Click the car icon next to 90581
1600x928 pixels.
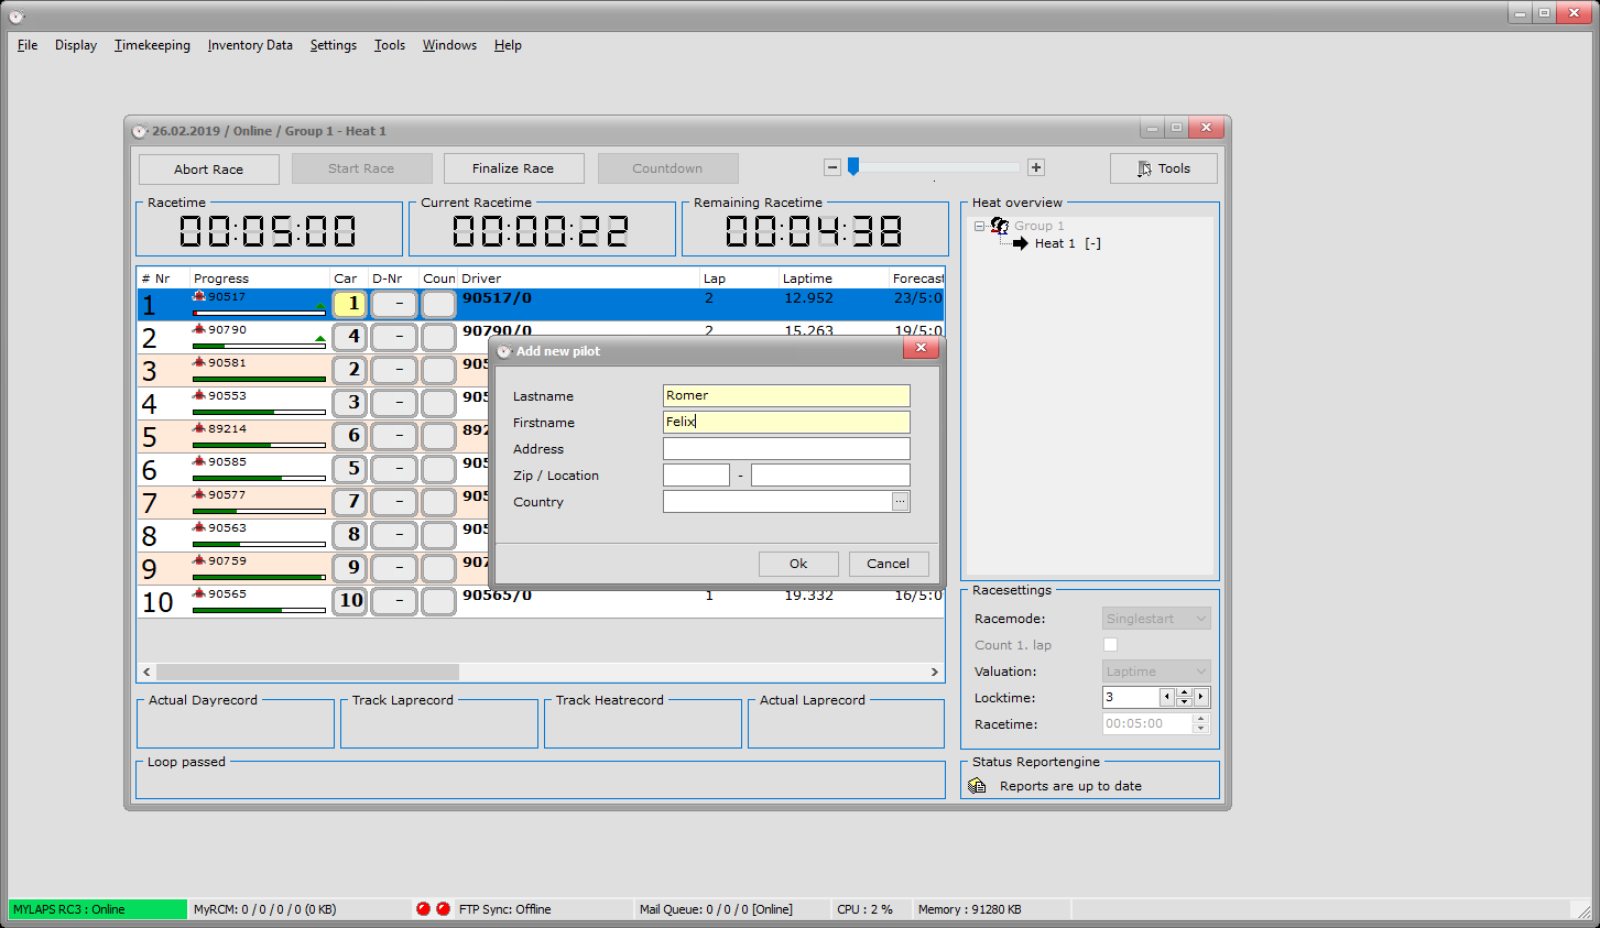pos(199,362)
